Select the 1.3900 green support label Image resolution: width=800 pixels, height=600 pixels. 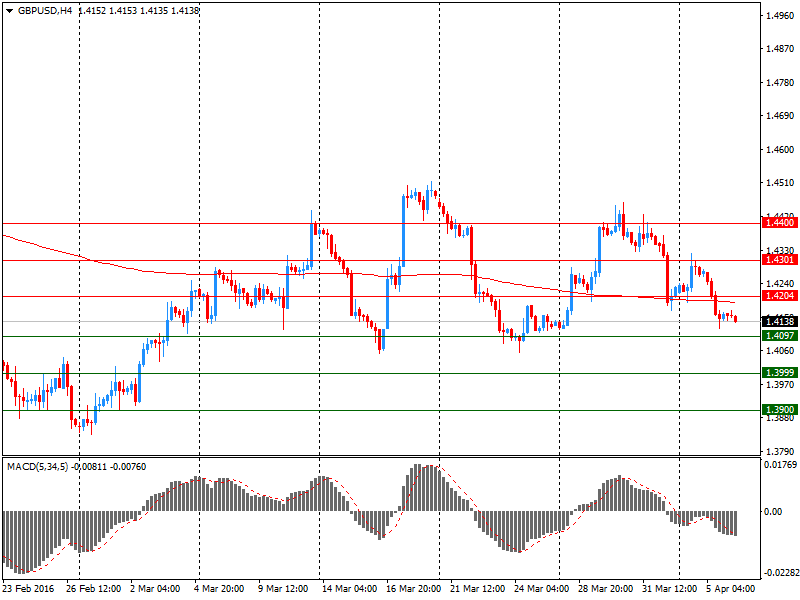(x=780, y=409)
